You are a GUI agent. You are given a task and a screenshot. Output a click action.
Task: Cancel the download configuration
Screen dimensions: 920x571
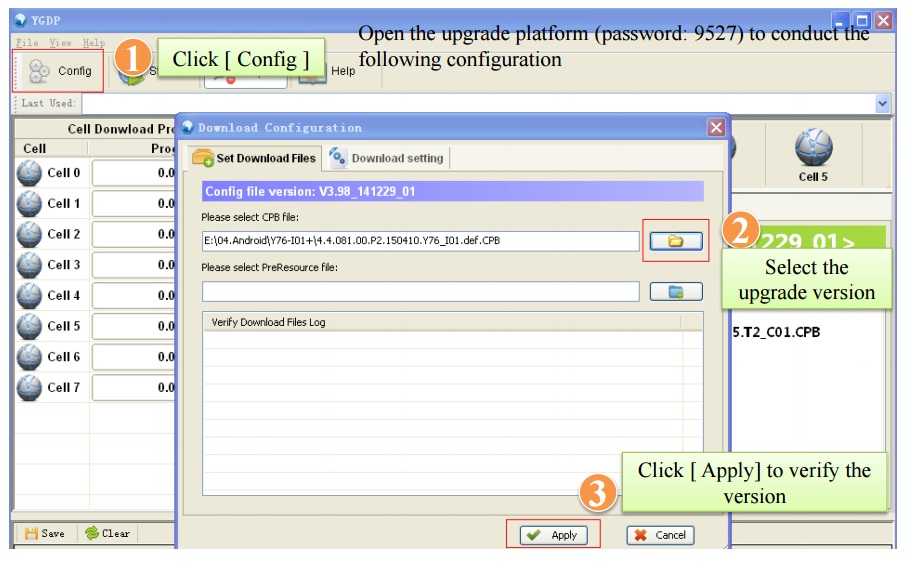click(660, 535)
